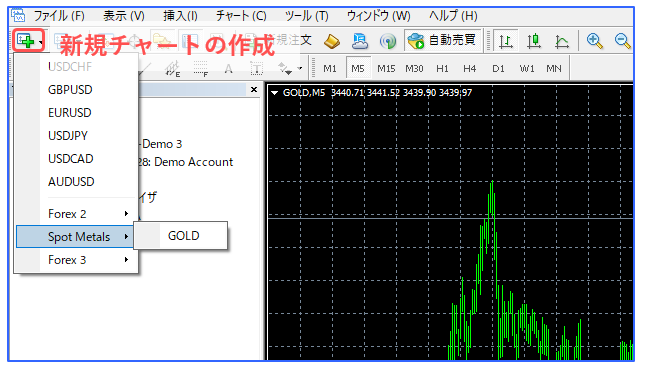Viewport: 645px width, 369px height.
Task: Select the H1 timeframe button
Action: point(442,69)
